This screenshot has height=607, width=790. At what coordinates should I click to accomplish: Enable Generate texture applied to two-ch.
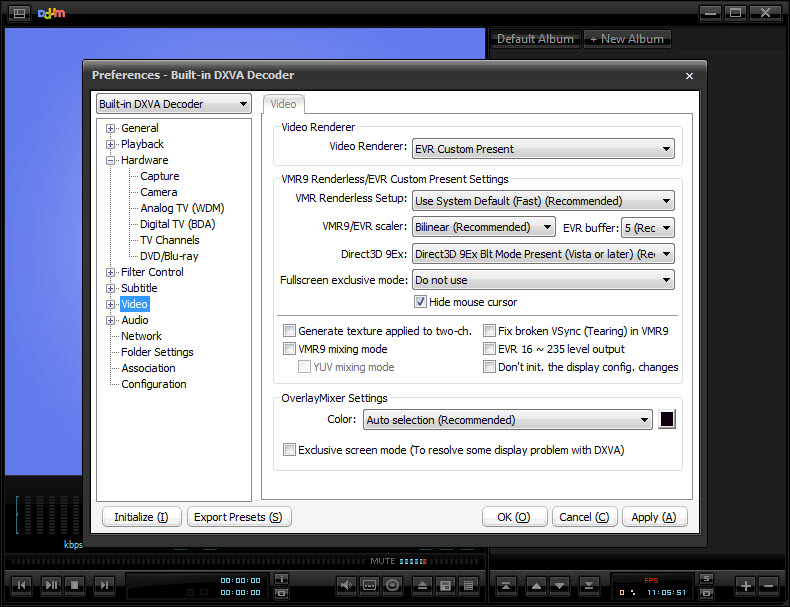point(289,330)
